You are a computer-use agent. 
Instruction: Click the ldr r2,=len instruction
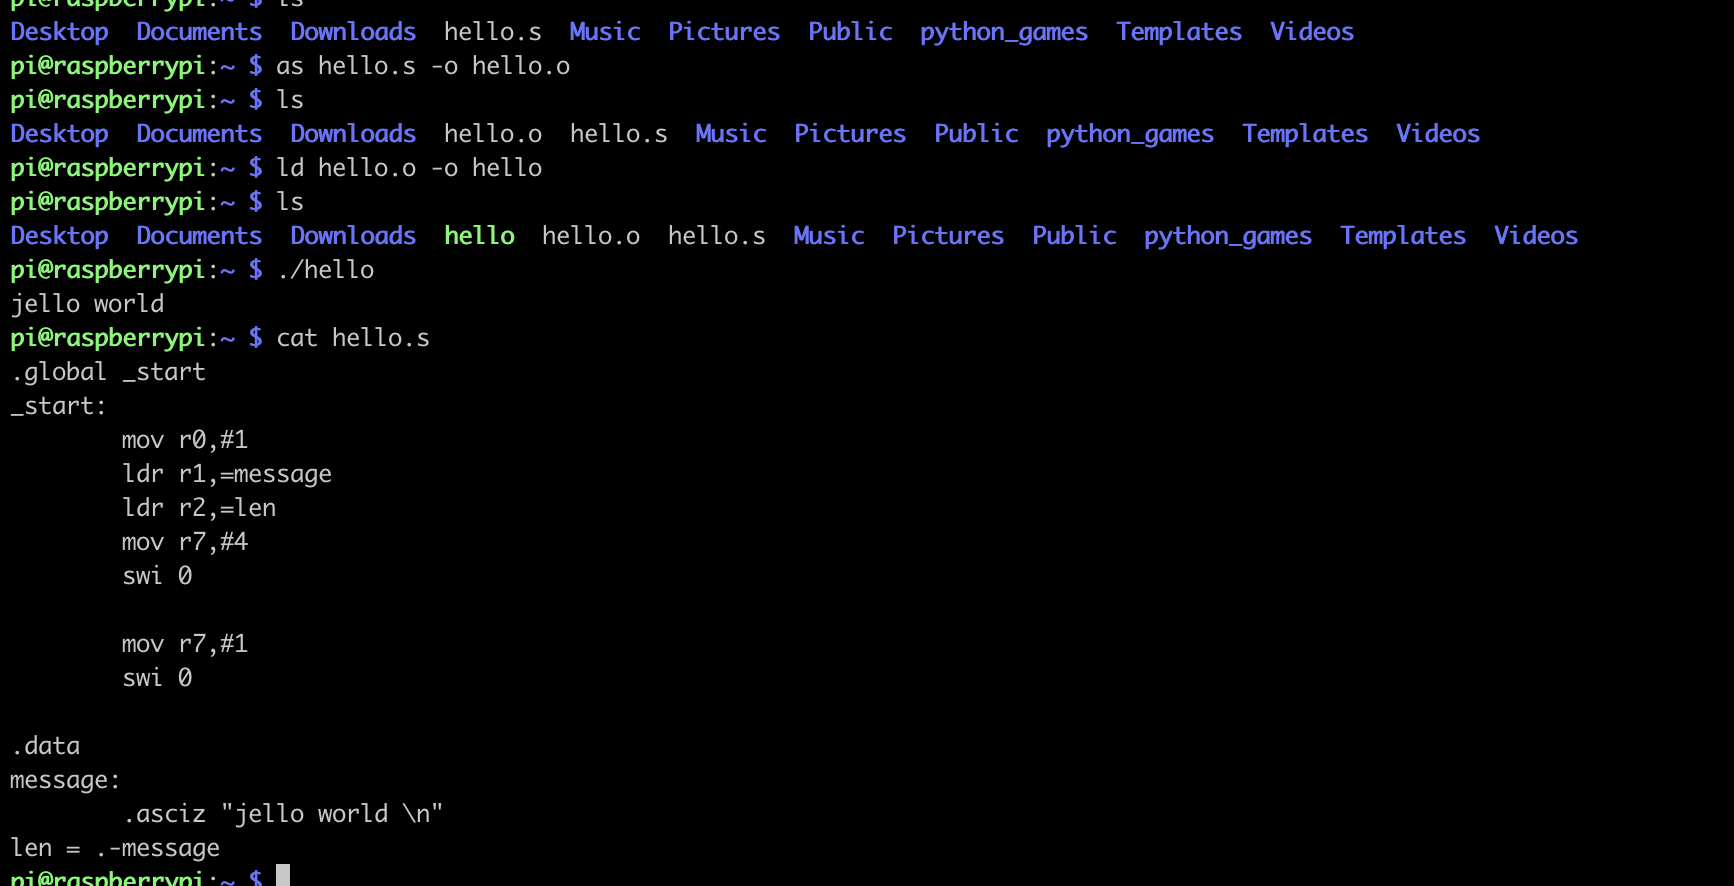[199, 508]
